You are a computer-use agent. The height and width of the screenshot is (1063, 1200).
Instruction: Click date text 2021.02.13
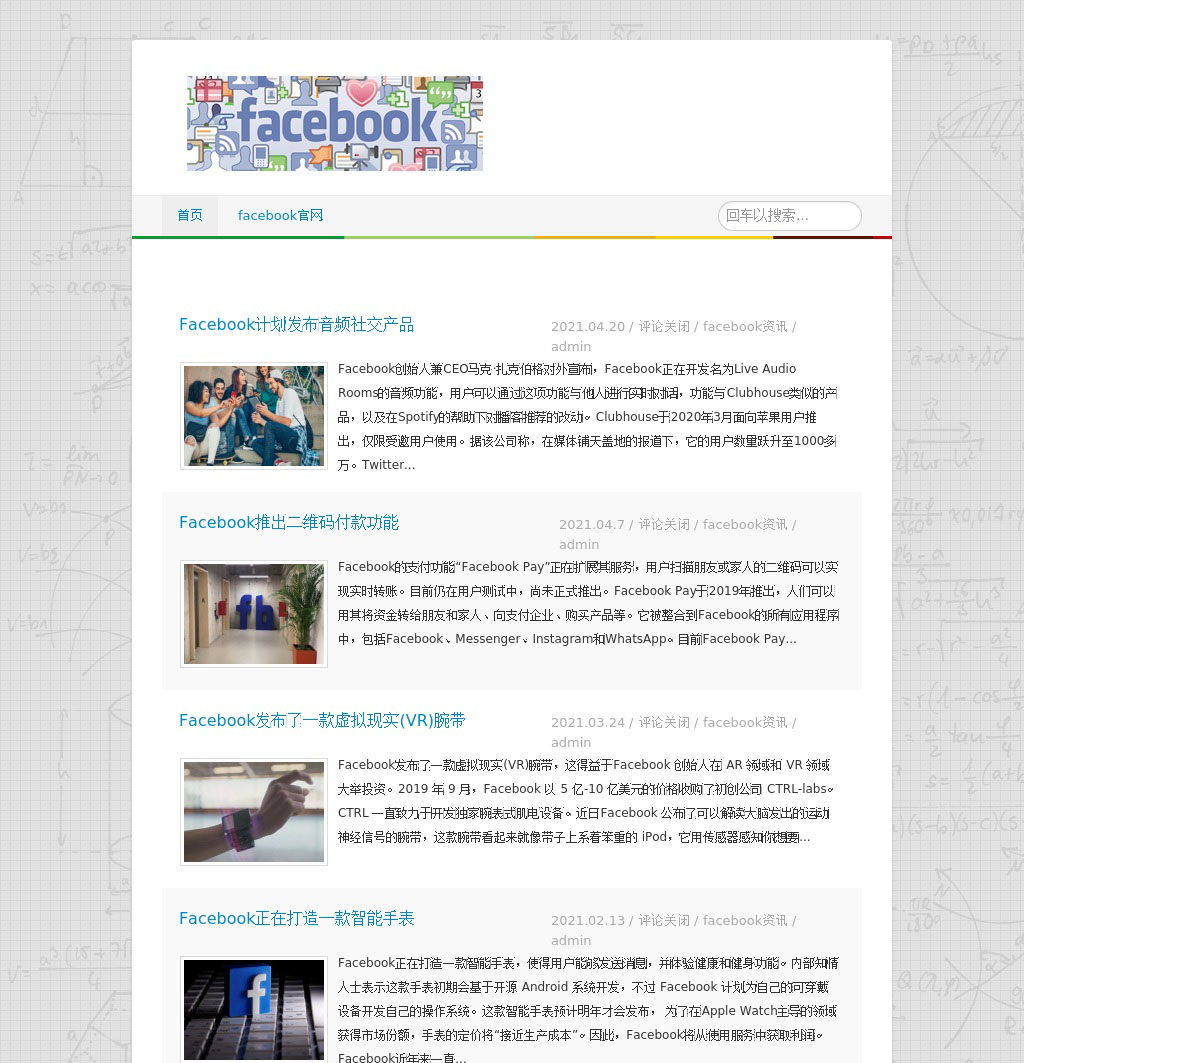pyautogui.click(x=588, y=920)
